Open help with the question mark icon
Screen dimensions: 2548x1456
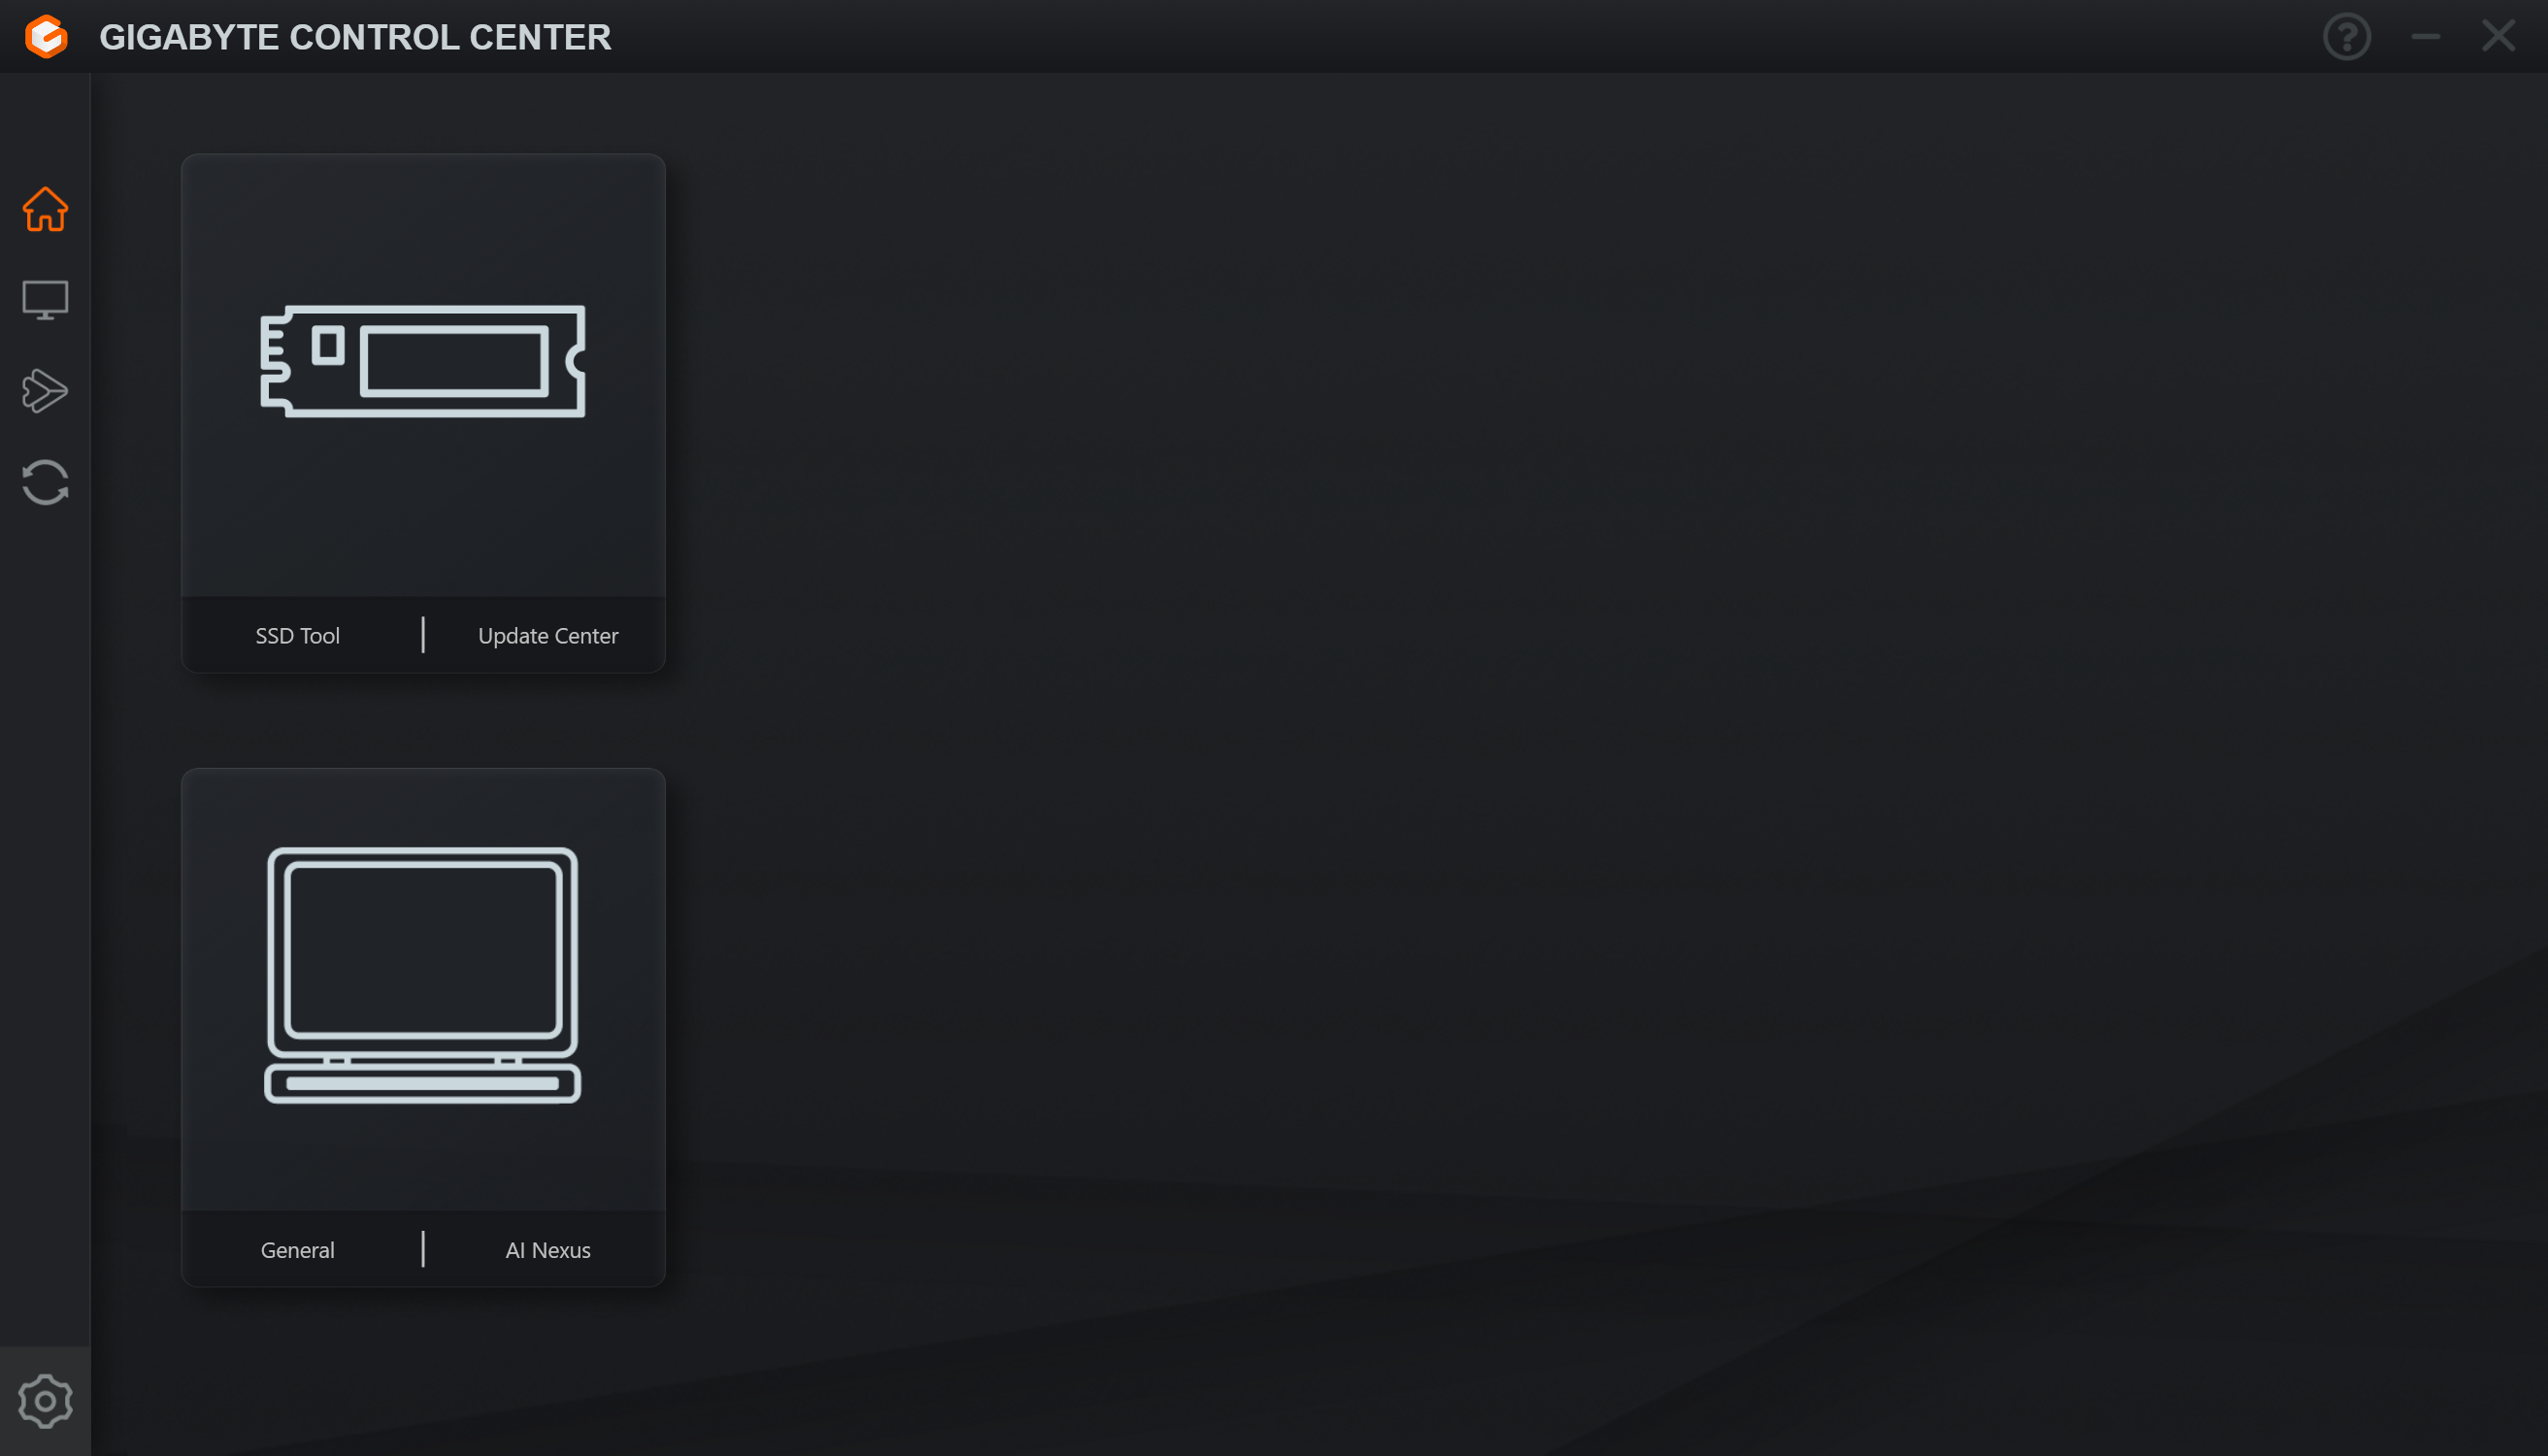2346,37
